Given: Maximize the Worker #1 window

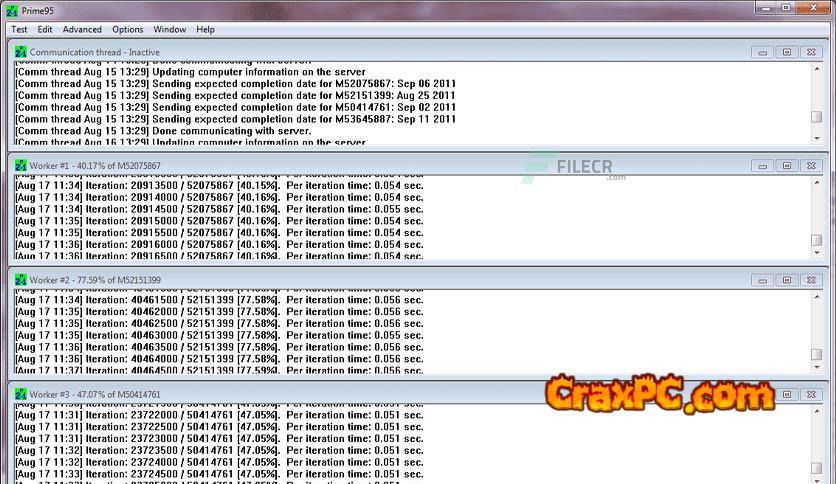Looking at the screenshot, I should [x=787, y=166].
